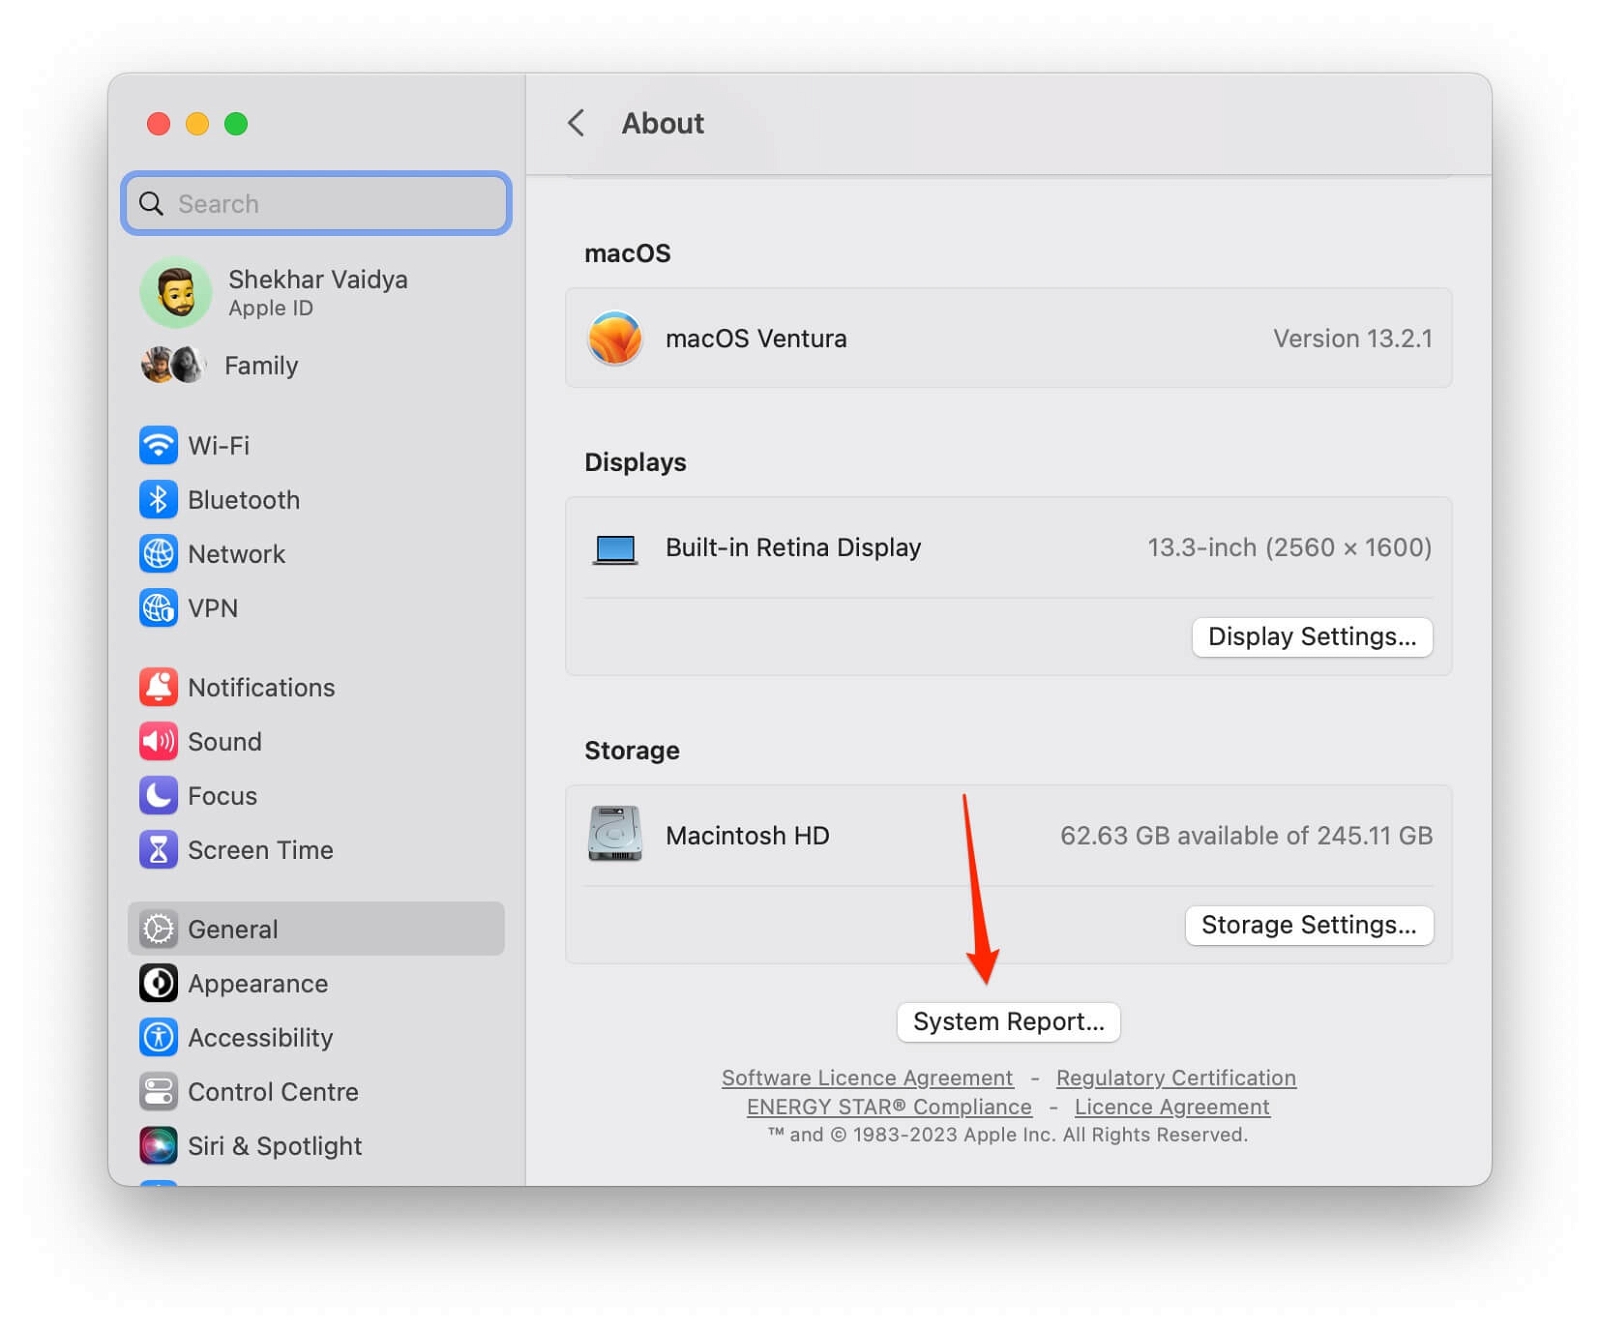Open the VPN settings icon
The width and height of the screenshot is (1600, 1329).
(x=158, y=607)
